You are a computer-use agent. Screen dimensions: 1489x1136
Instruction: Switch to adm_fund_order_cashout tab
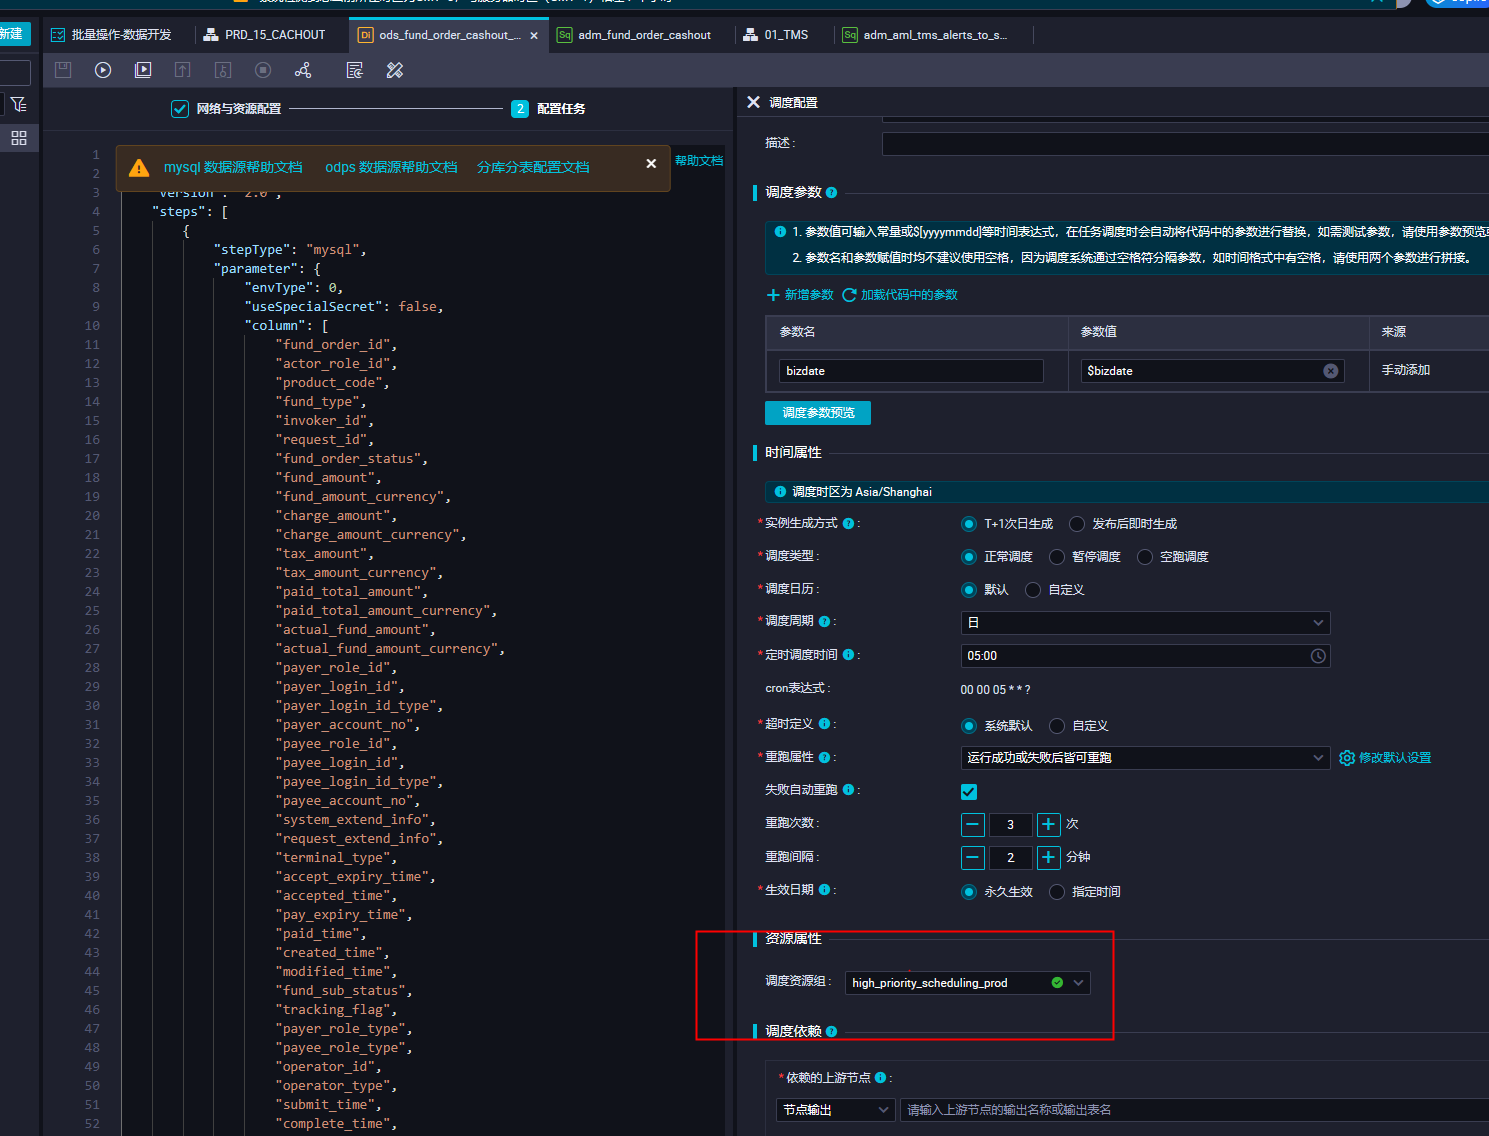(x=635, y=35)
